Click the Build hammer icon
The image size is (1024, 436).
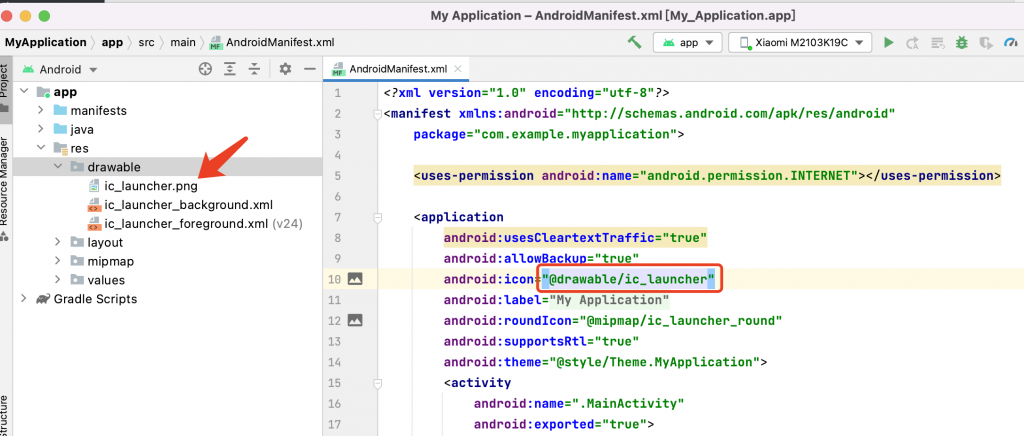pyautogui.click(x=634, y=42)
